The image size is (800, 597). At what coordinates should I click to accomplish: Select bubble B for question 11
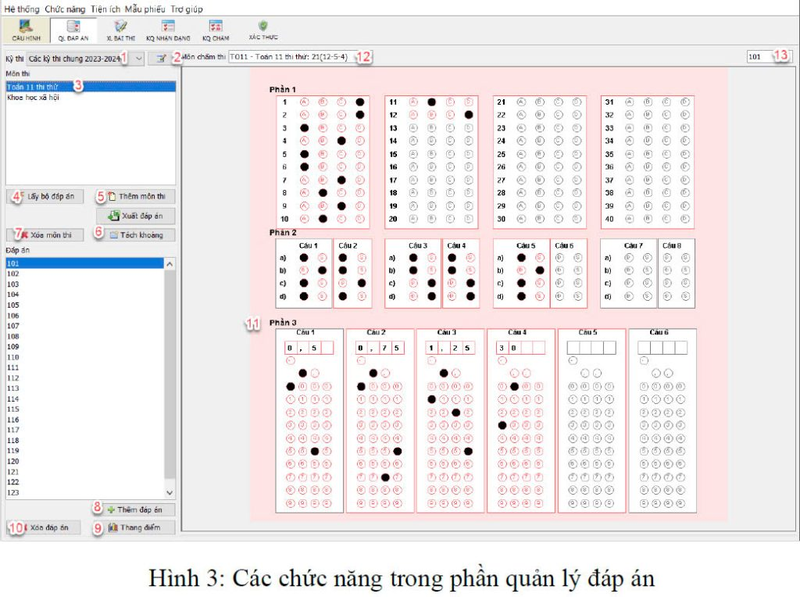432,102
